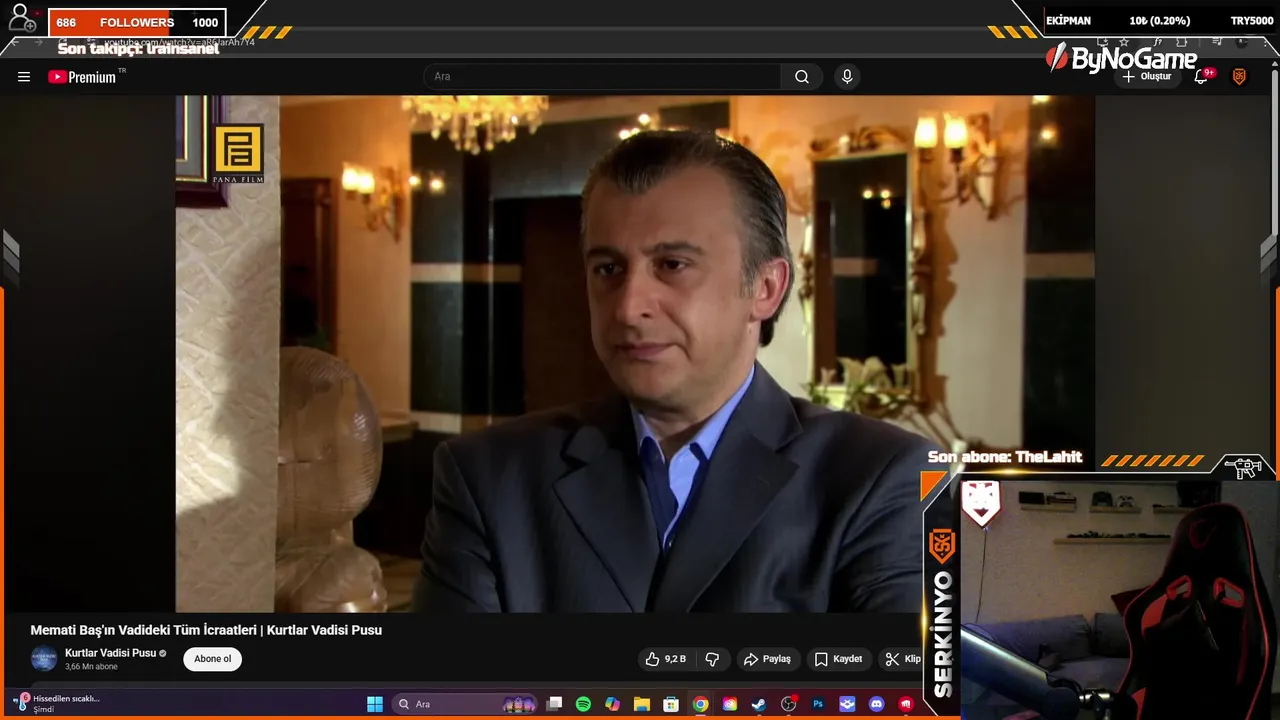This screenshot has height=720, width=1280.
Task: Click the '3,66 Mn abone' subscriber count
Action: pyautogui.click(x=91, y=667)
